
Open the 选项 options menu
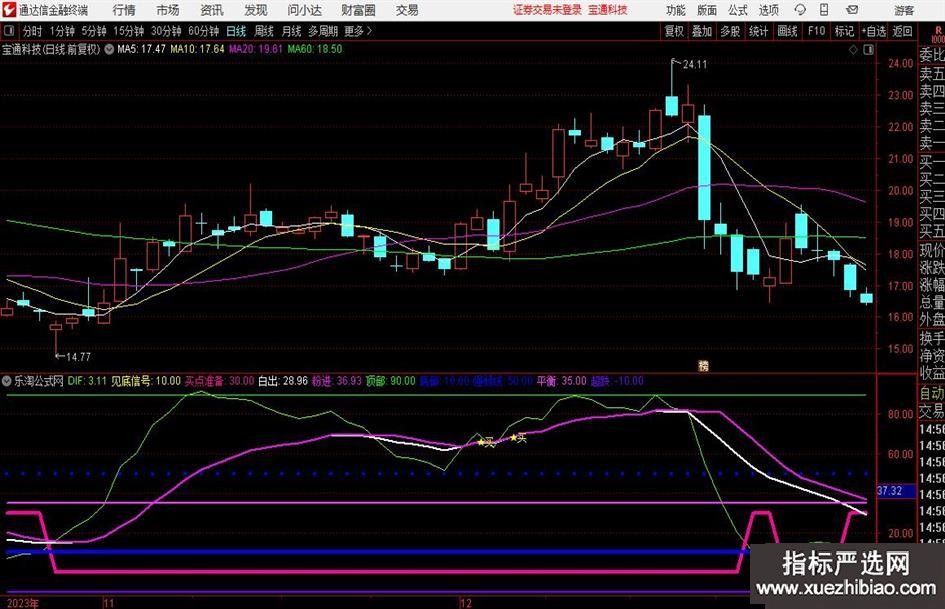tap(768, 10)
